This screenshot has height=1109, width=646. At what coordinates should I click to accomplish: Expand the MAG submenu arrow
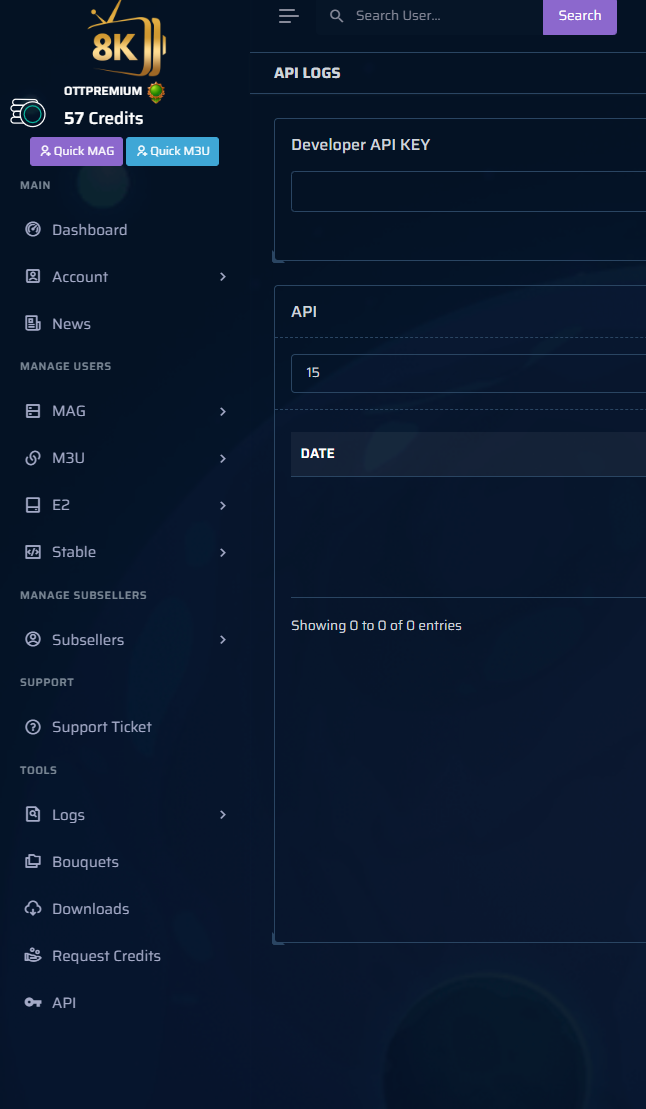223,411
